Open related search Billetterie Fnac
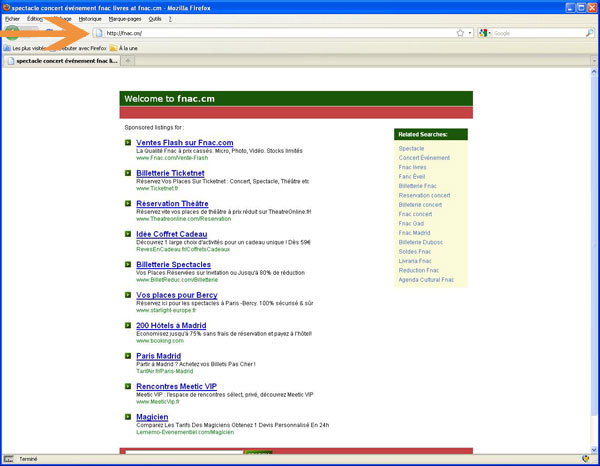The width and height of the screenshot is (600, 466). pyautogui.click(x=417, y=186)
